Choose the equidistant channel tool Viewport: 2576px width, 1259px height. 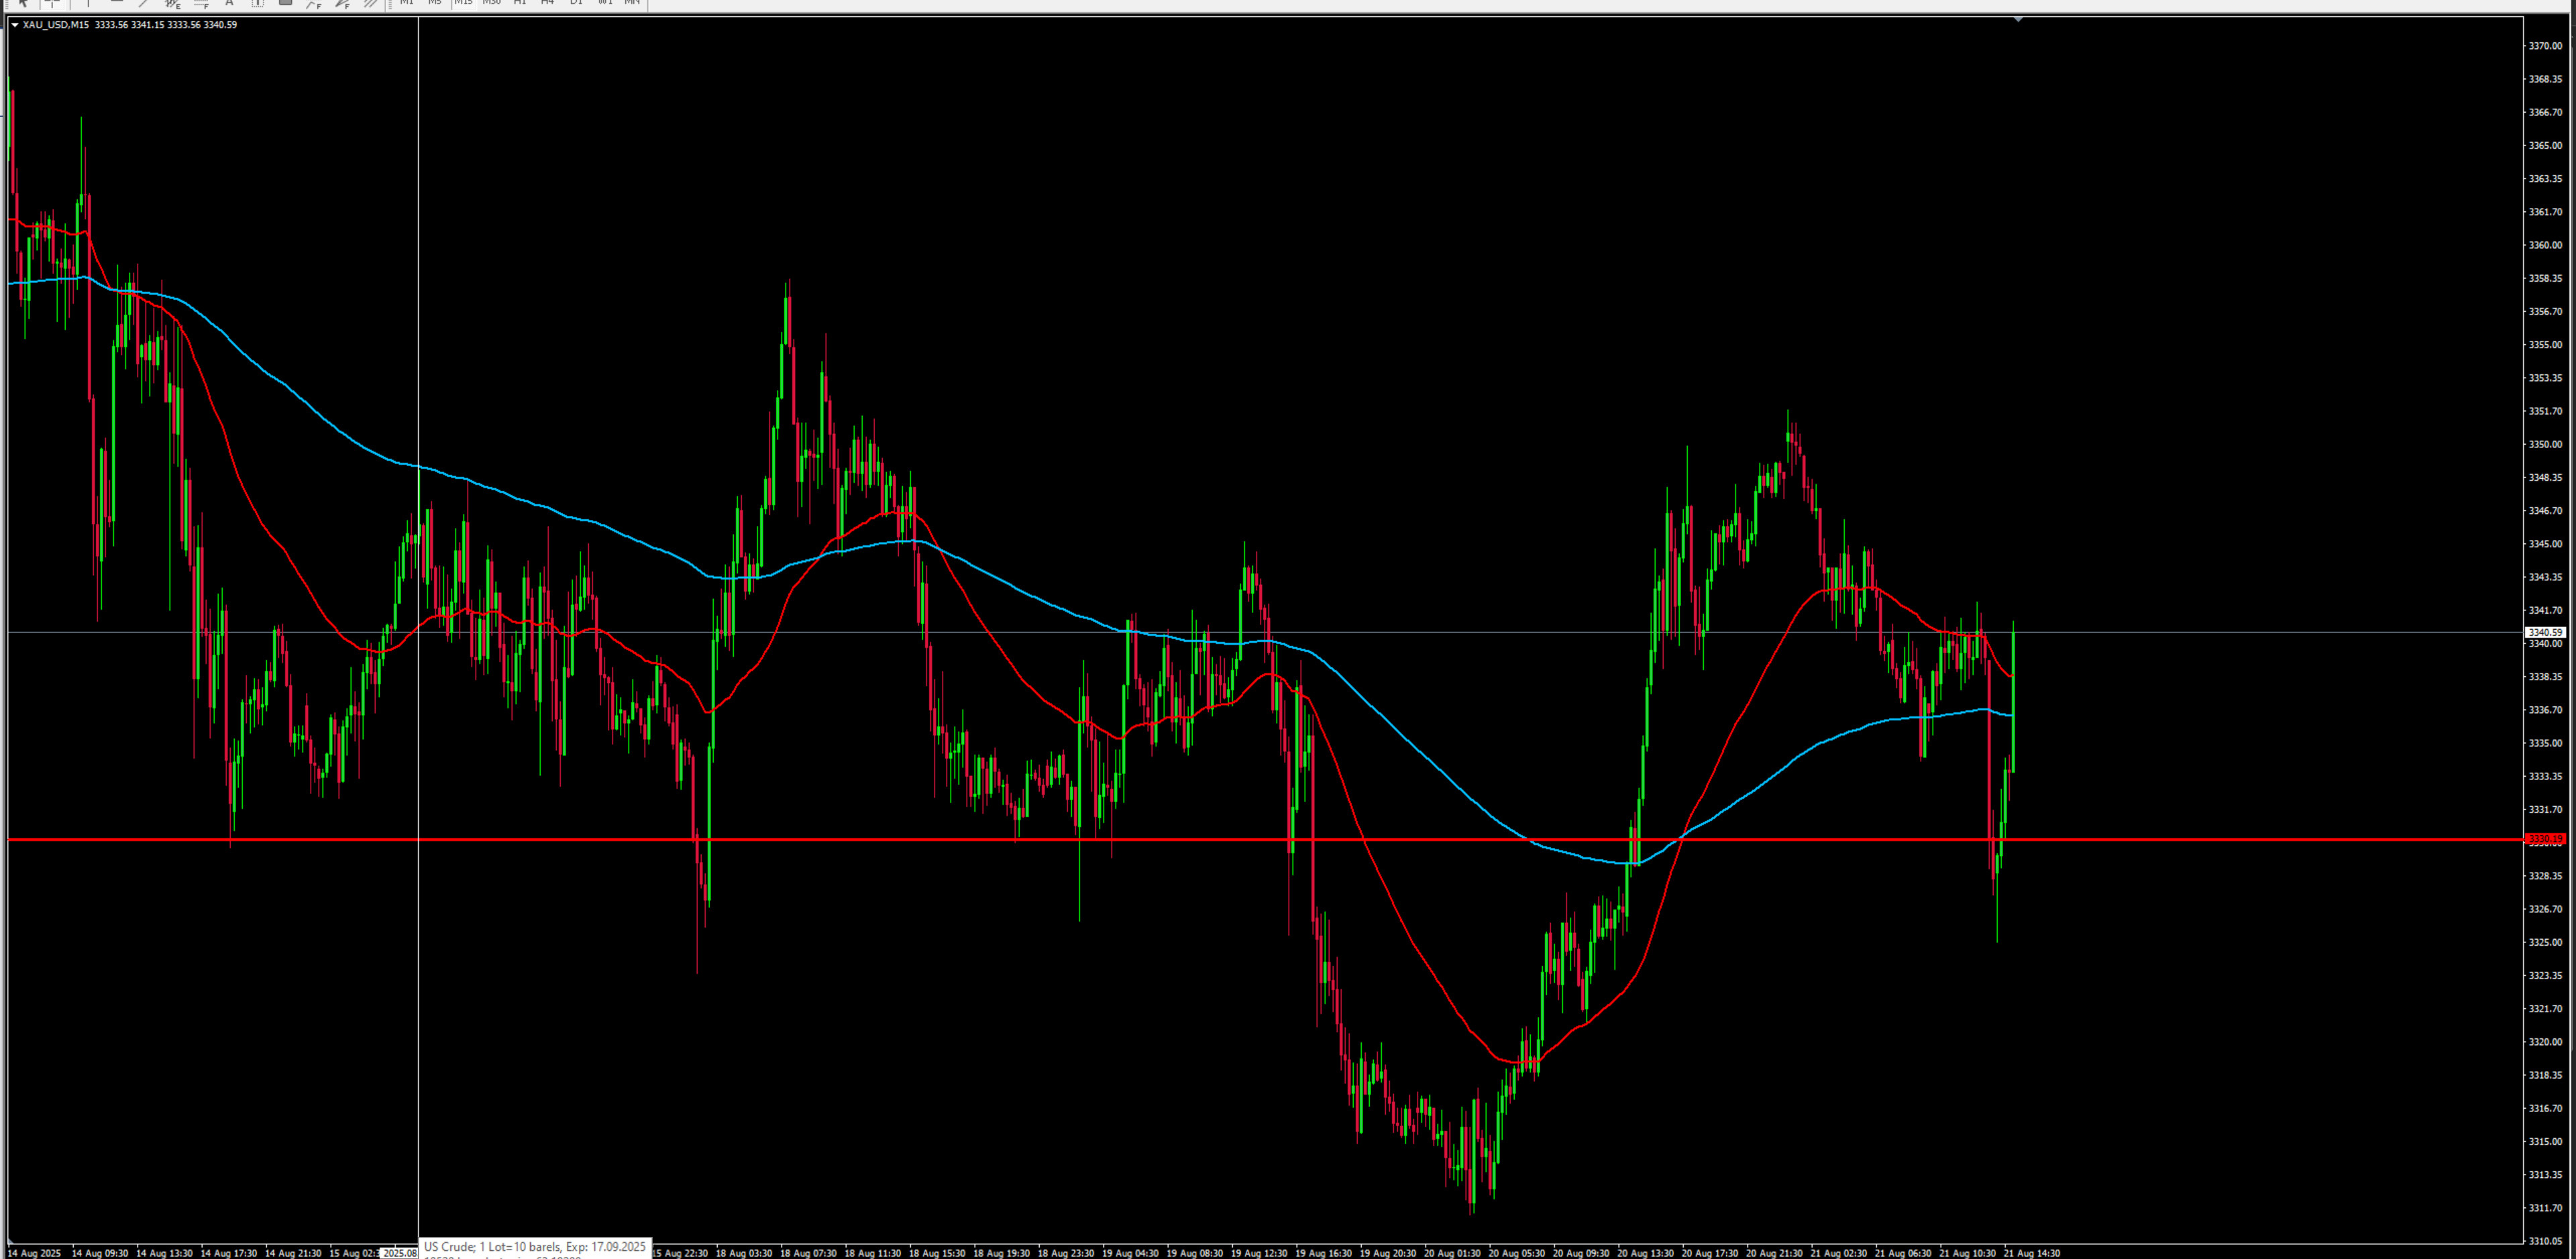(173, 3)
